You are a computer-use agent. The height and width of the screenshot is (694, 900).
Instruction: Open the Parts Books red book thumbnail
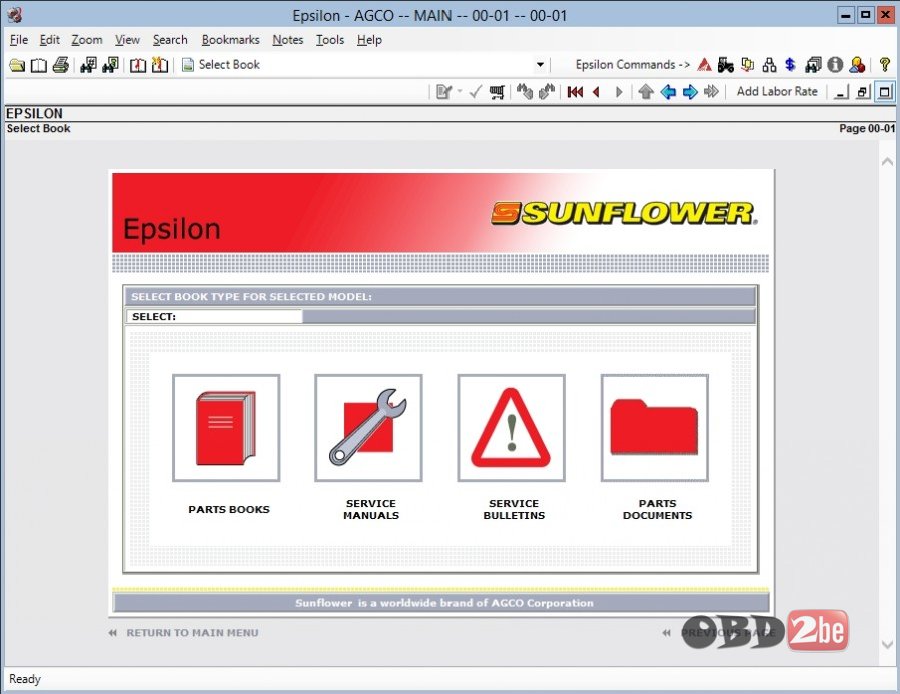point(226,428)
